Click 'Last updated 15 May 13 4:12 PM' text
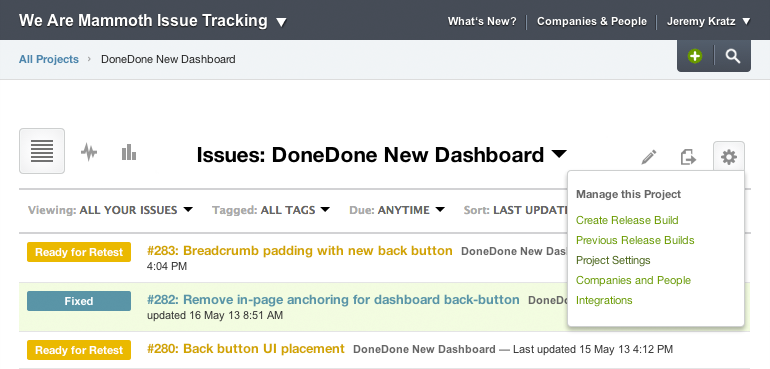The height and width of the screenshot is (369, 770). click(x=593, y=349)
